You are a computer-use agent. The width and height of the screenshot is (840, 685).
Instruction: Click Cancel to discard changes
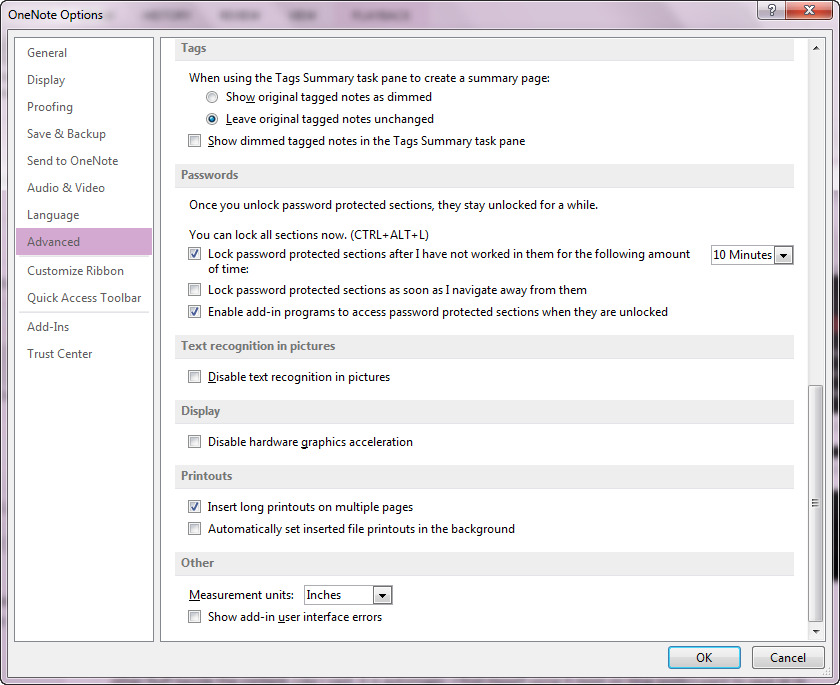(788, 658)
